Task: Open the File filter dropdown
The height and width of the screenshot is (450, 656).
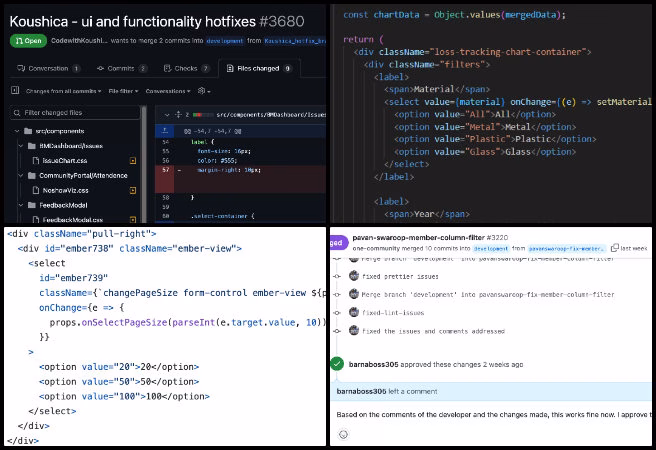Action: (123, 91)
